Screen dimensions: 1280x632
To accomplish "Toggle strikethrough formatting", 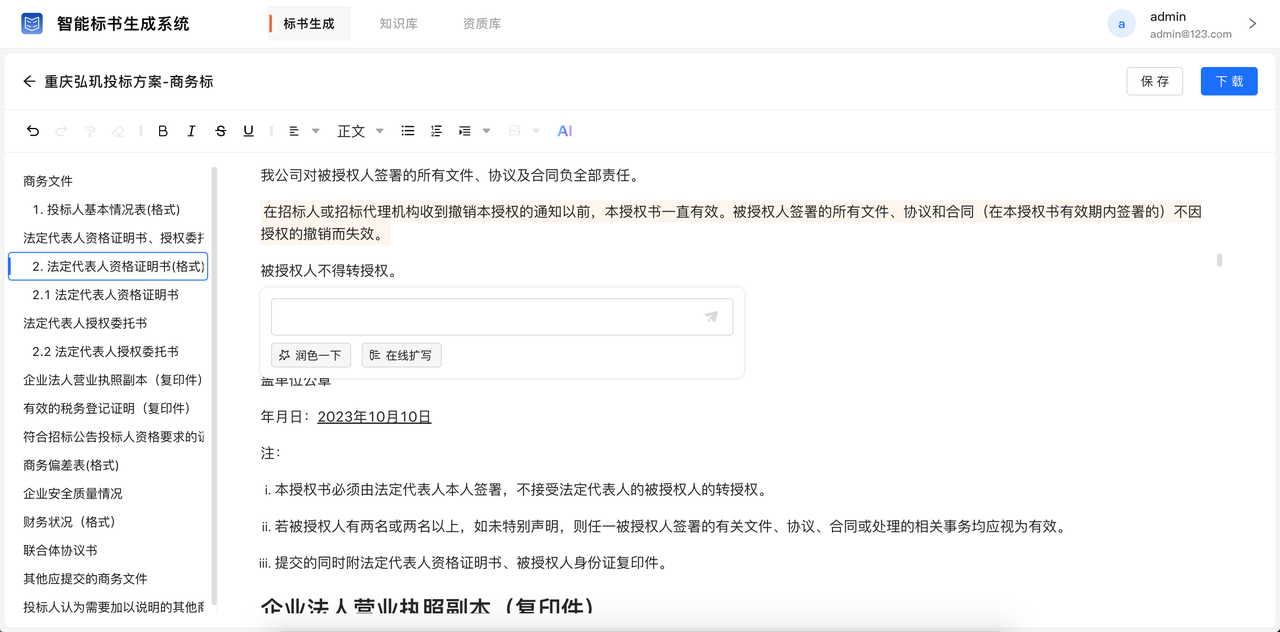I will pos(221,131).
